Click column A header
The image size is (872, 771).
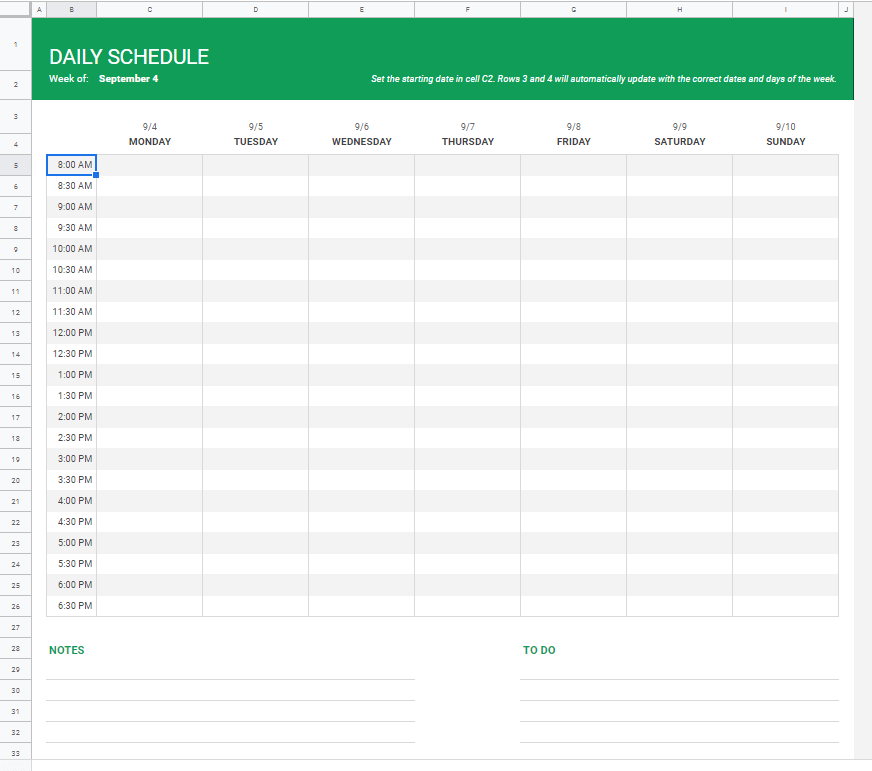38,8
